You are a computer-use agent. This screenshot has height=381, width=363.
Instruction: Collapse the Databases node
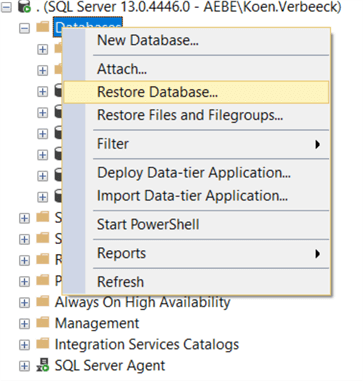[24, 28]
